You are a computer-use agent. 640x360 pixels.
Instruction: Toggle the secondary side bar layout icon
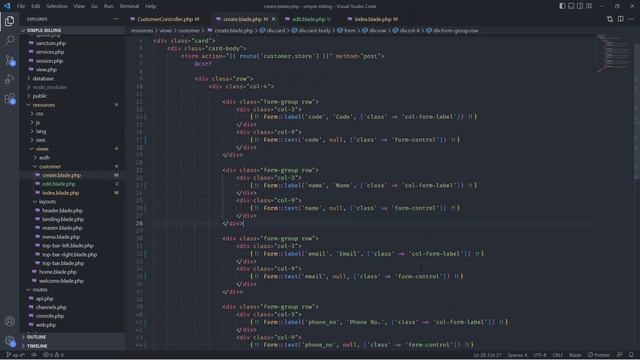tap(580, 6)
